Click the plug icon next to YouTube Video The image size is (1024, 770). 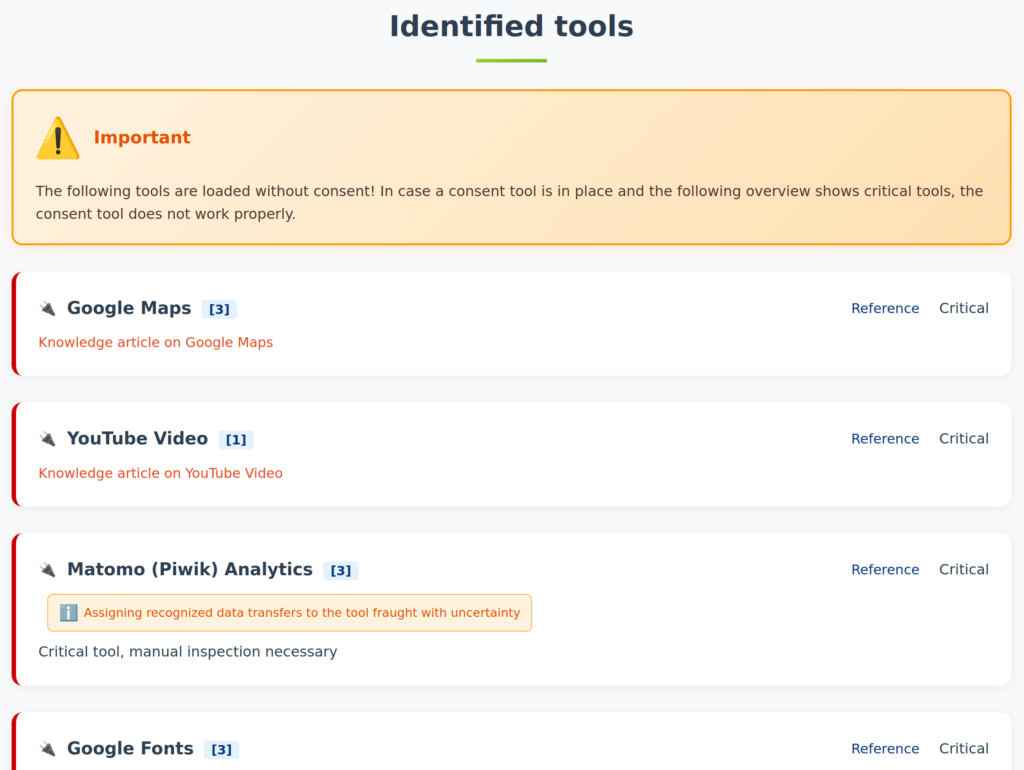coord(48,439)
